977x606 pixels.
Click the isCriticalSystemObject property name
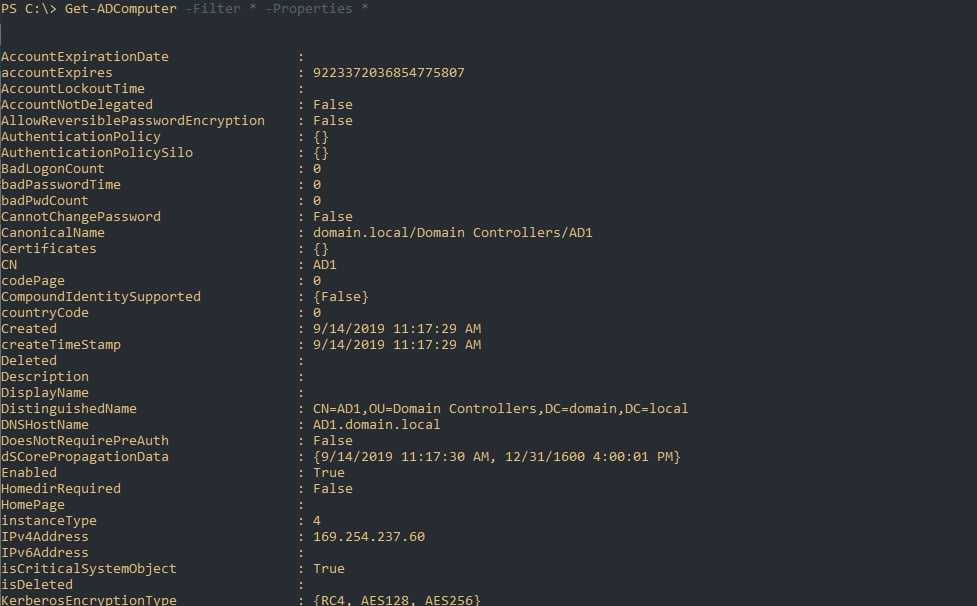(89, 569)
